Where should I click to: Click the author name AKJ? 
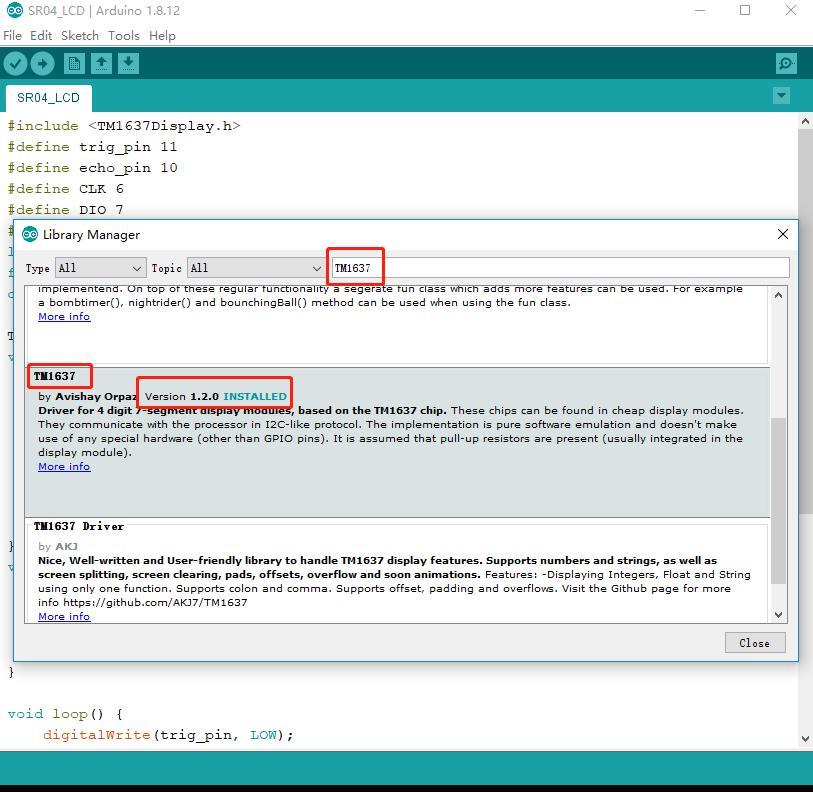point(66,546)
